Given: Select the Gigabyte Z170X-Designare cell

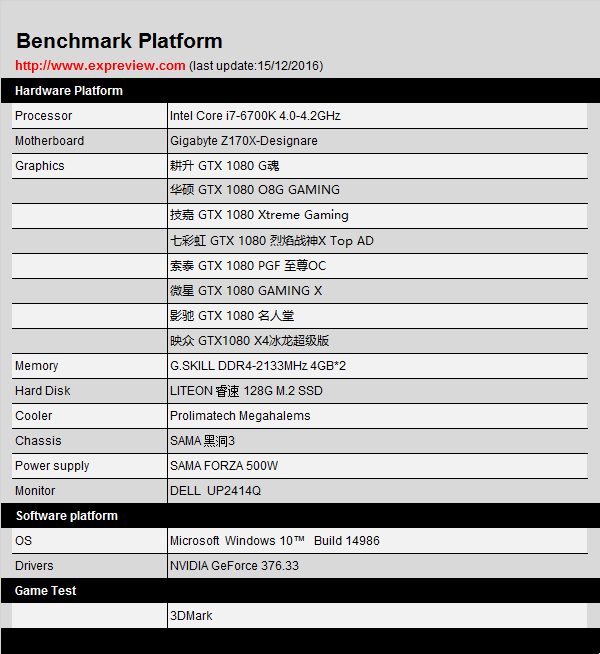Looking at the screenshot, I should pos(377,141).
